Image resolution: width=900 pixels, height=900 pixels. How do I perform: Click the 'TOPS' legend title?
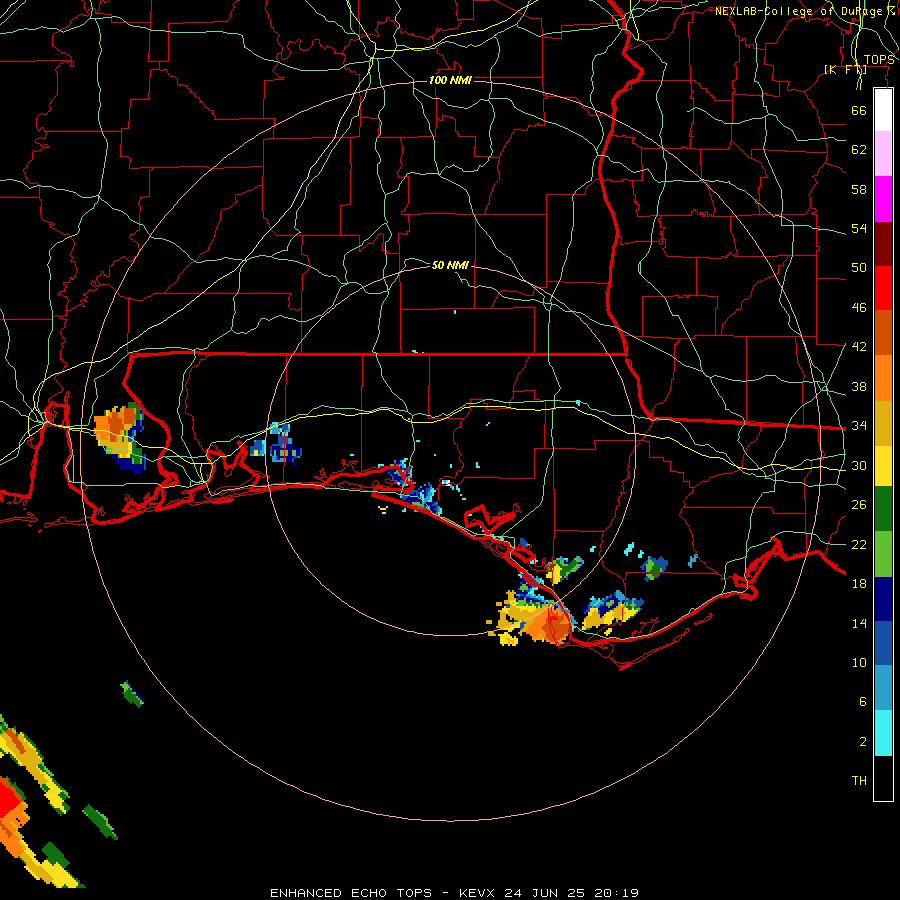point(879,60)
